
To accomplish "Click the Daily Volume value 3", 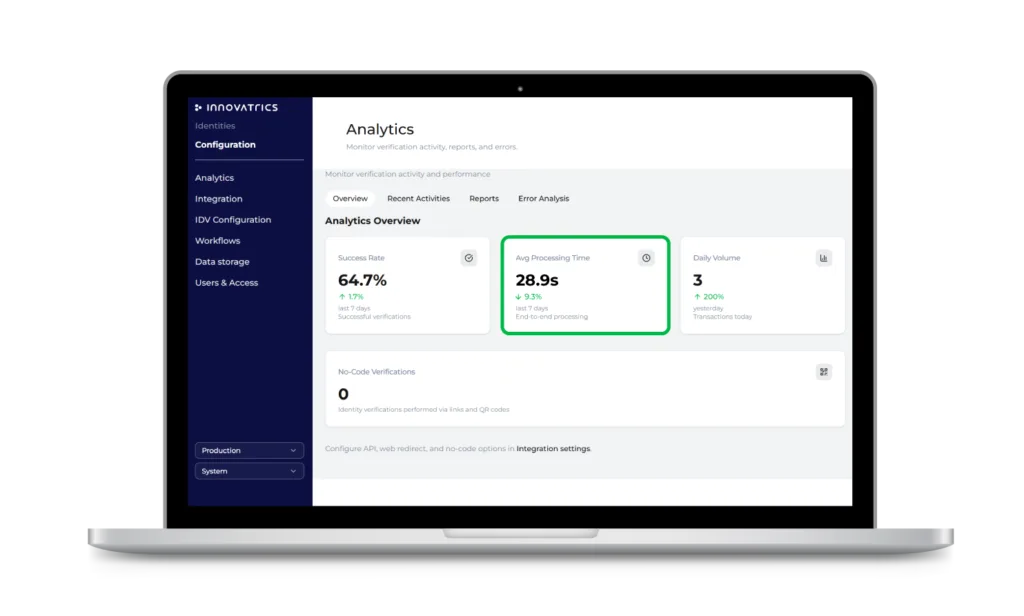I will click(x=697, y=280).
